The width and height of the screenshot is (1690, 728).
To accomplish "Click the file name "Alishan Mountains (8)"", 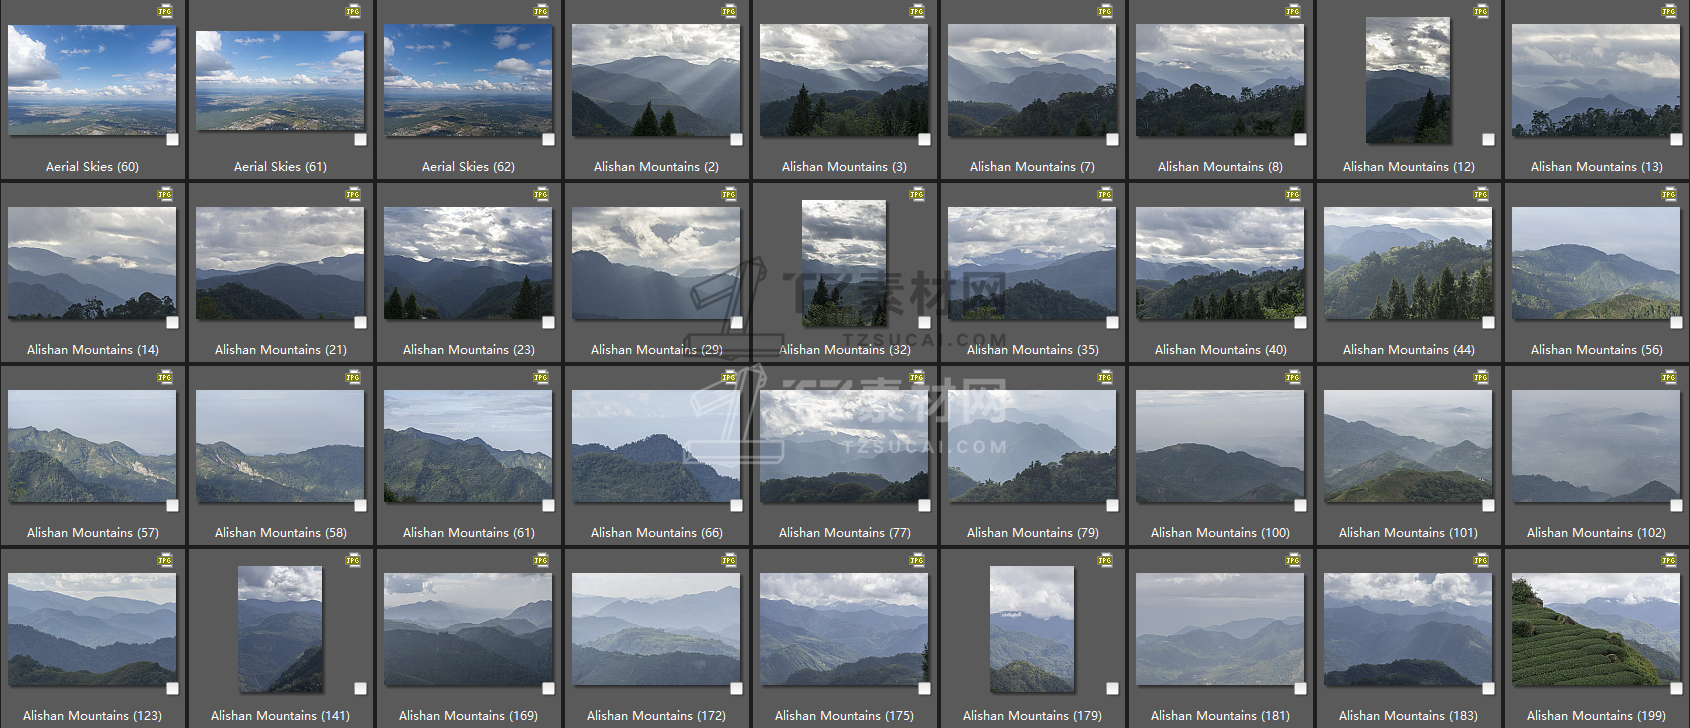I will click(x=1220, y=167).
